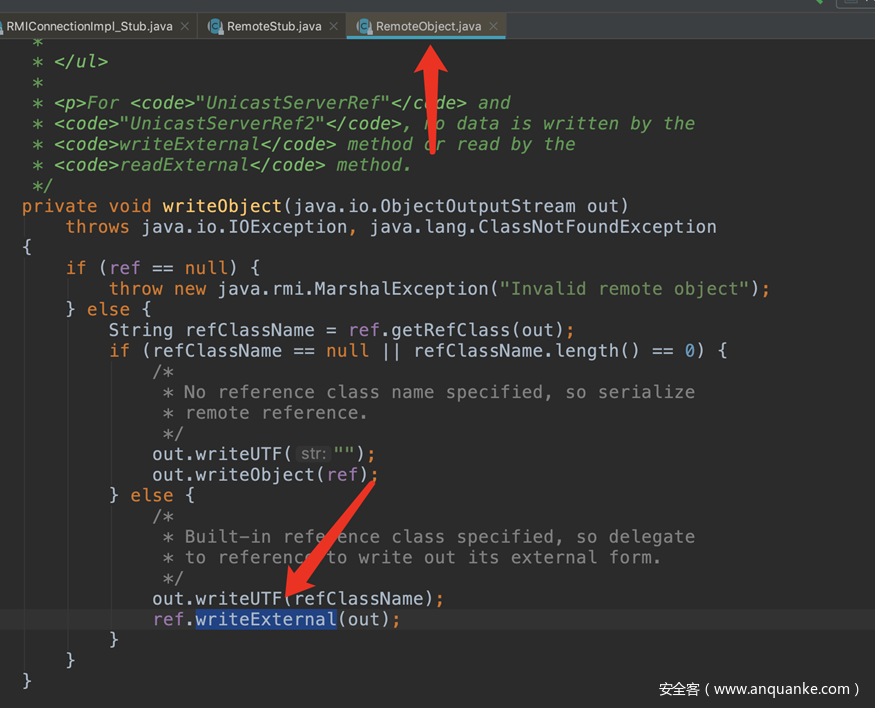Click the highlighted writeExternal method call
The width and height of the screenshot is (875, 708).
point(265,620)
